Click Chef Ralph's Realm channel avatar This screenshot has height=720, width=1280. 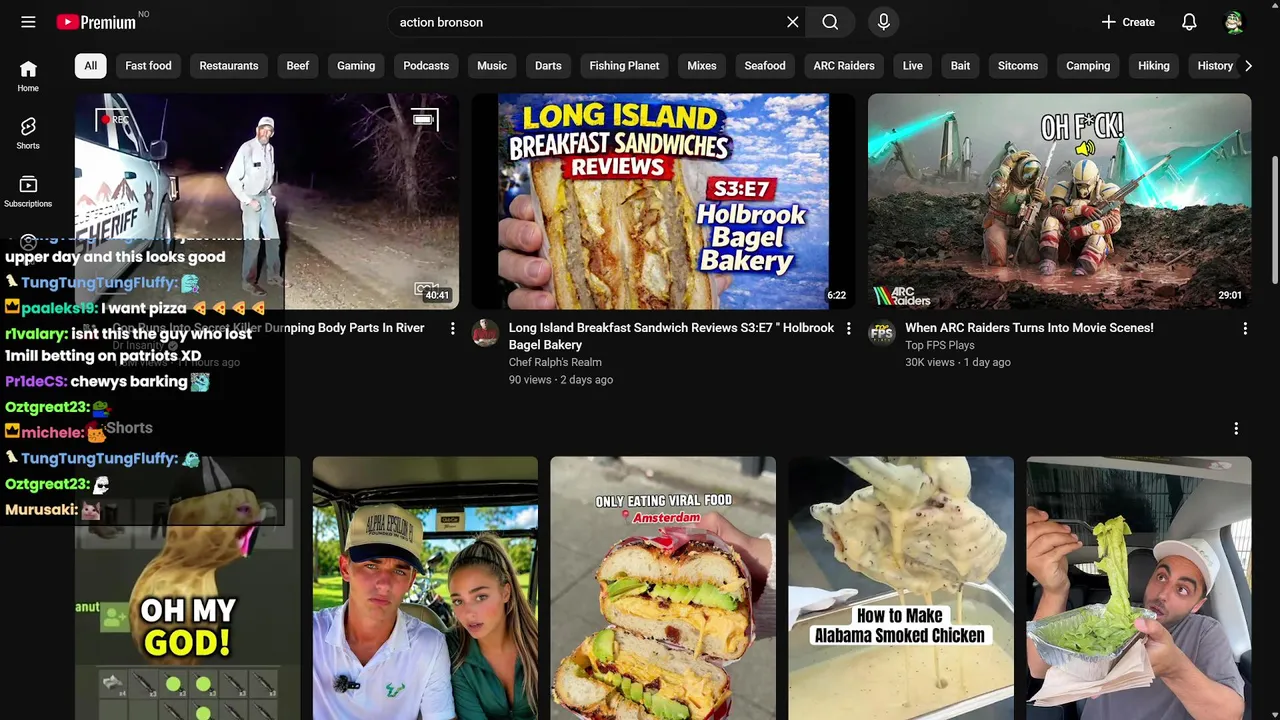pyautogui.click(x=485, y=333)
